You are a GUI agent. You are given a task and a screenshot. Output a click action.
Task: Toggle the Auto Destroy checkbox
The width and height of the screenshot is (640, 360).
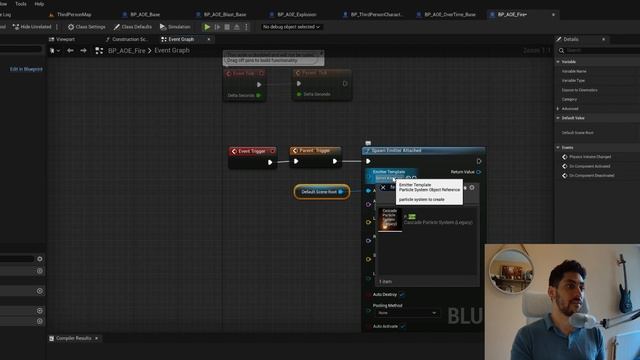402,295
